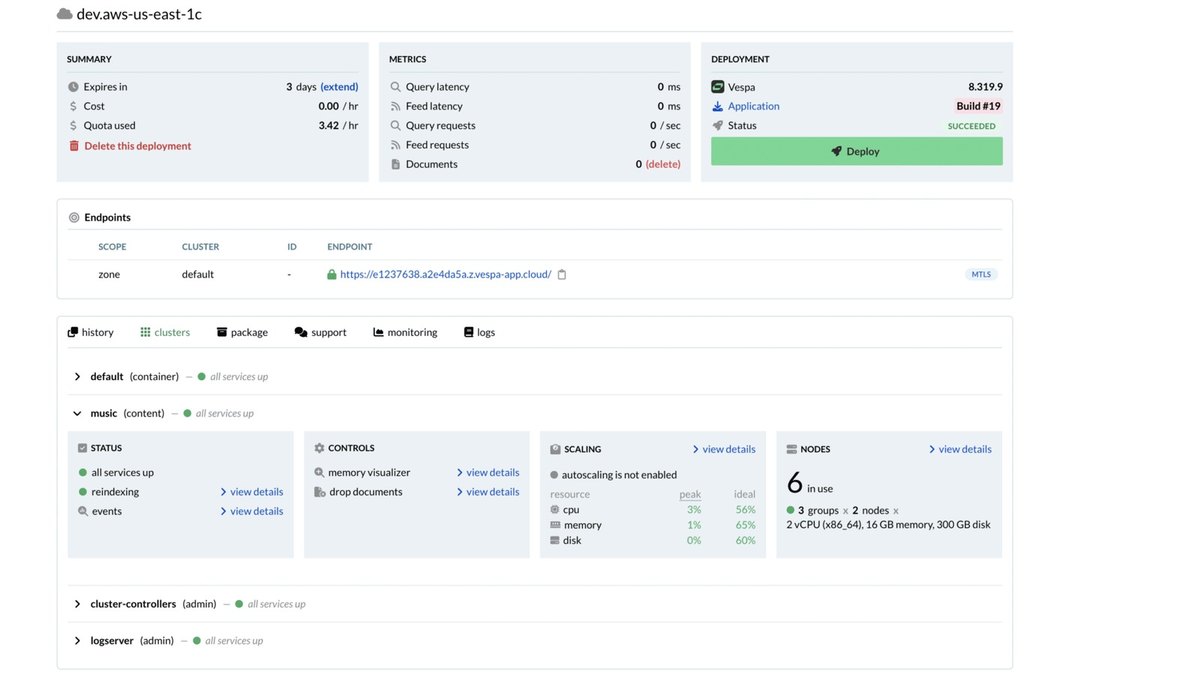Image resolution: width=1200 pixels, height=675 pixels.
Task: Click the Query latency magnifier icon
Action: point(395,87)
